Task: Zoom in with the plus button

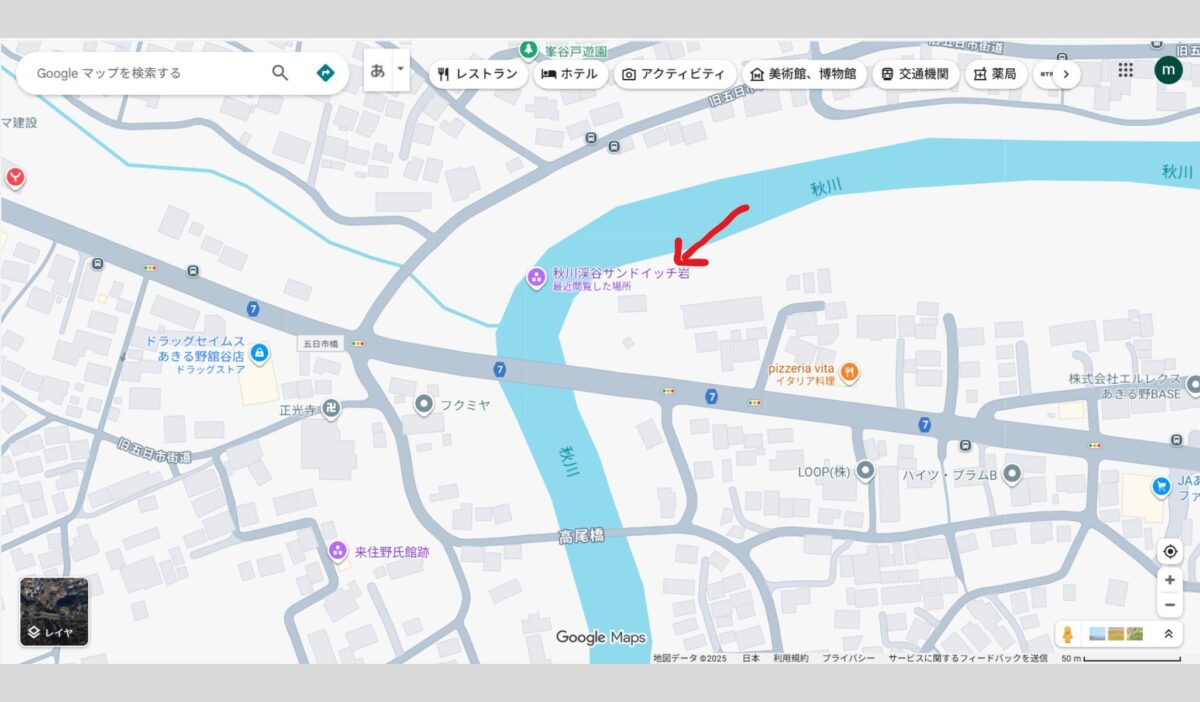Action: click(1169, 580)
